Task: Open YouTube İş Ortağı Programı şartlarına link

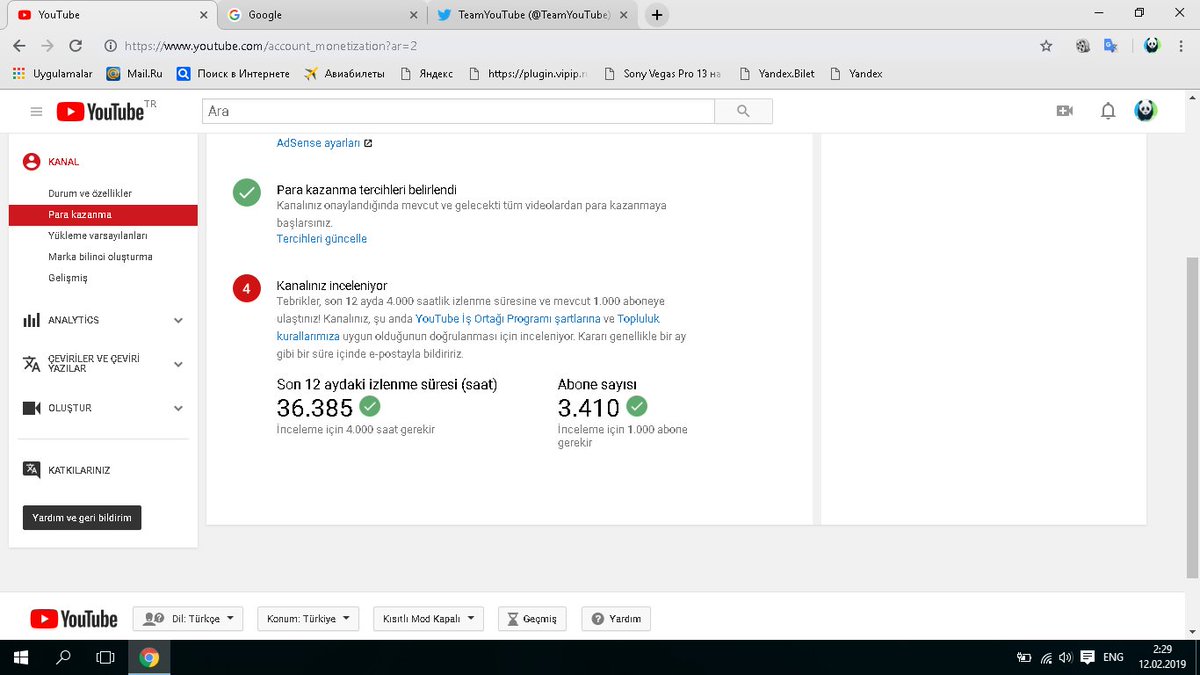Action: click(x=508, y=318)
